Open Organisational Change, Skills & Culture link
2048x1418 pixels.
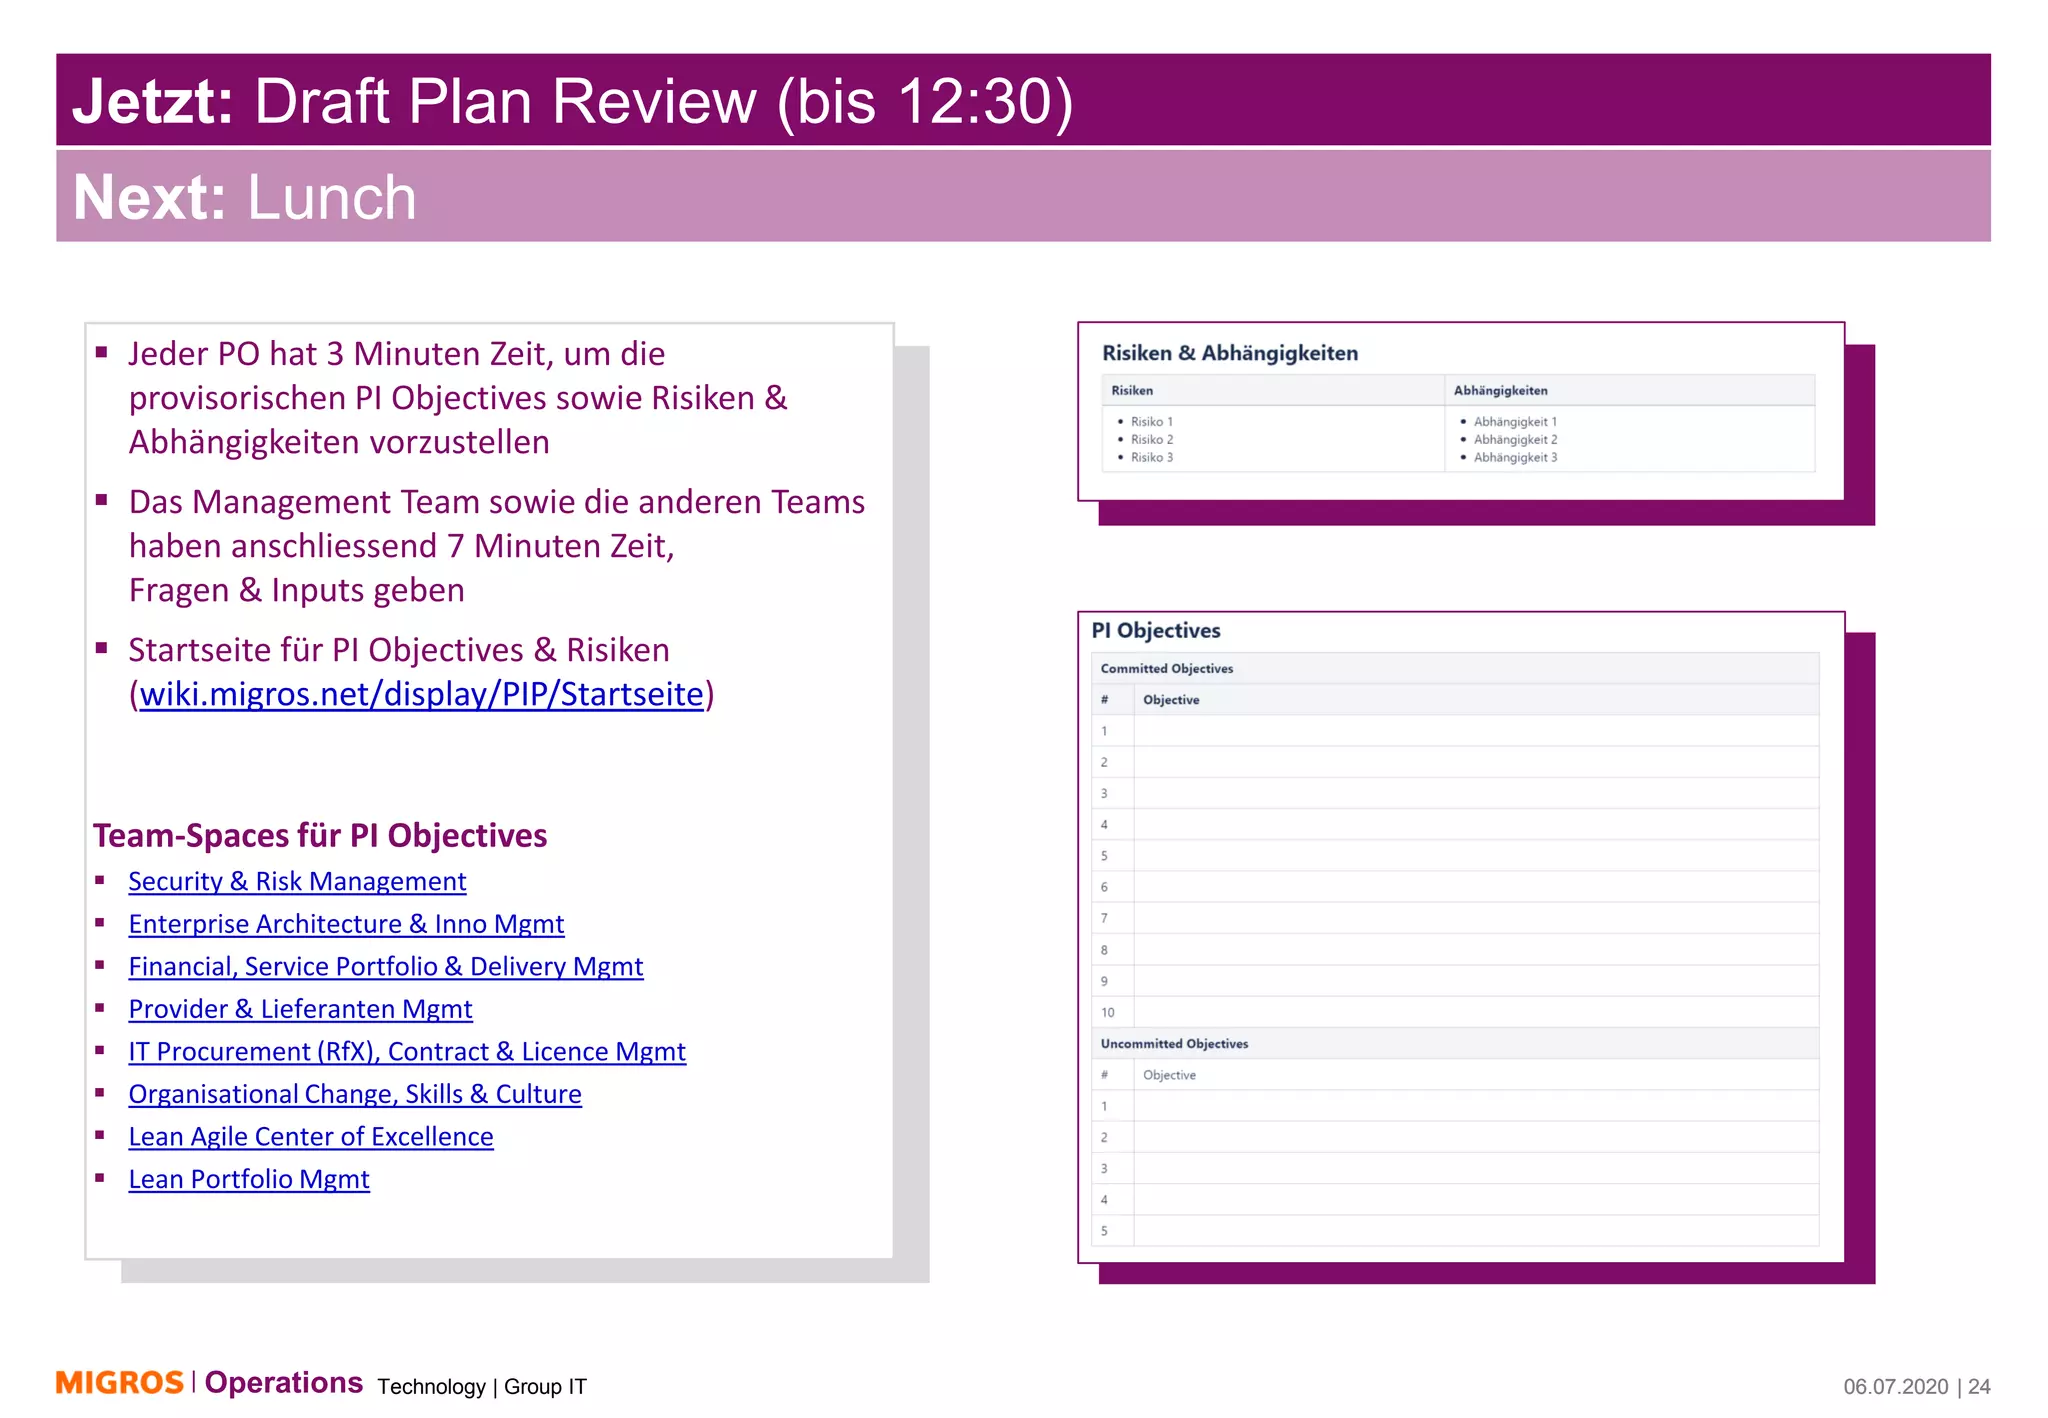point(355,1094)
